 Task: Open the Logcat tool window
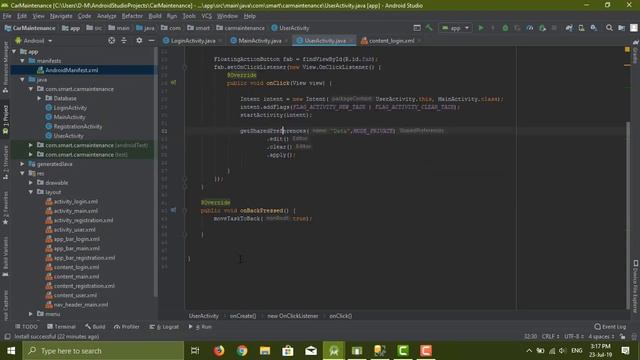(164, 327)
